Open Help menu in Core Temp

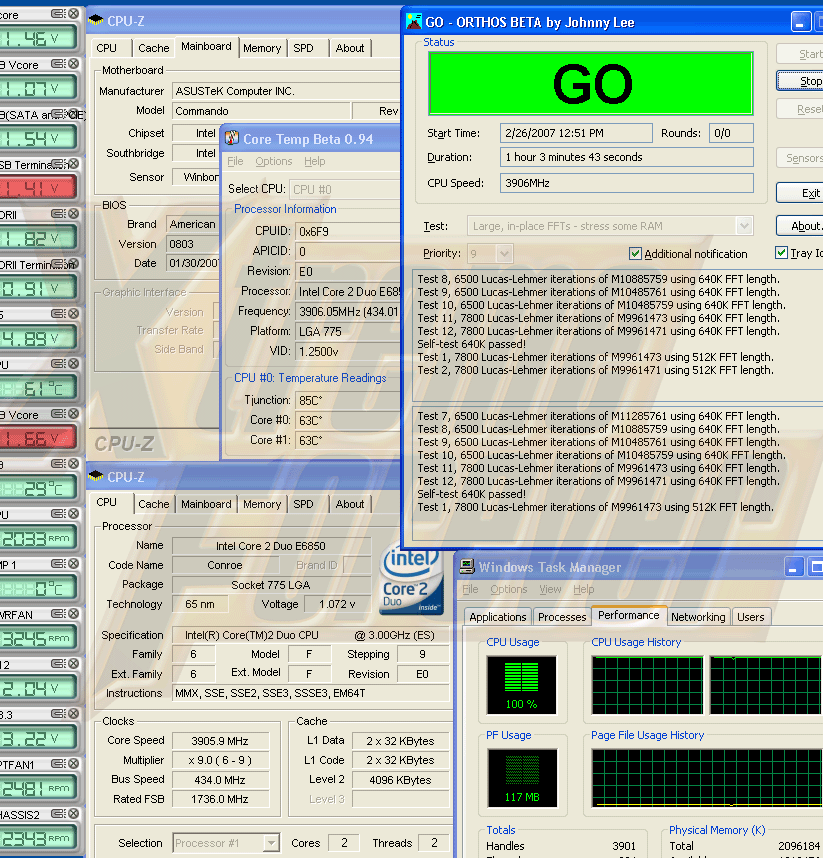tap(315, 161)
